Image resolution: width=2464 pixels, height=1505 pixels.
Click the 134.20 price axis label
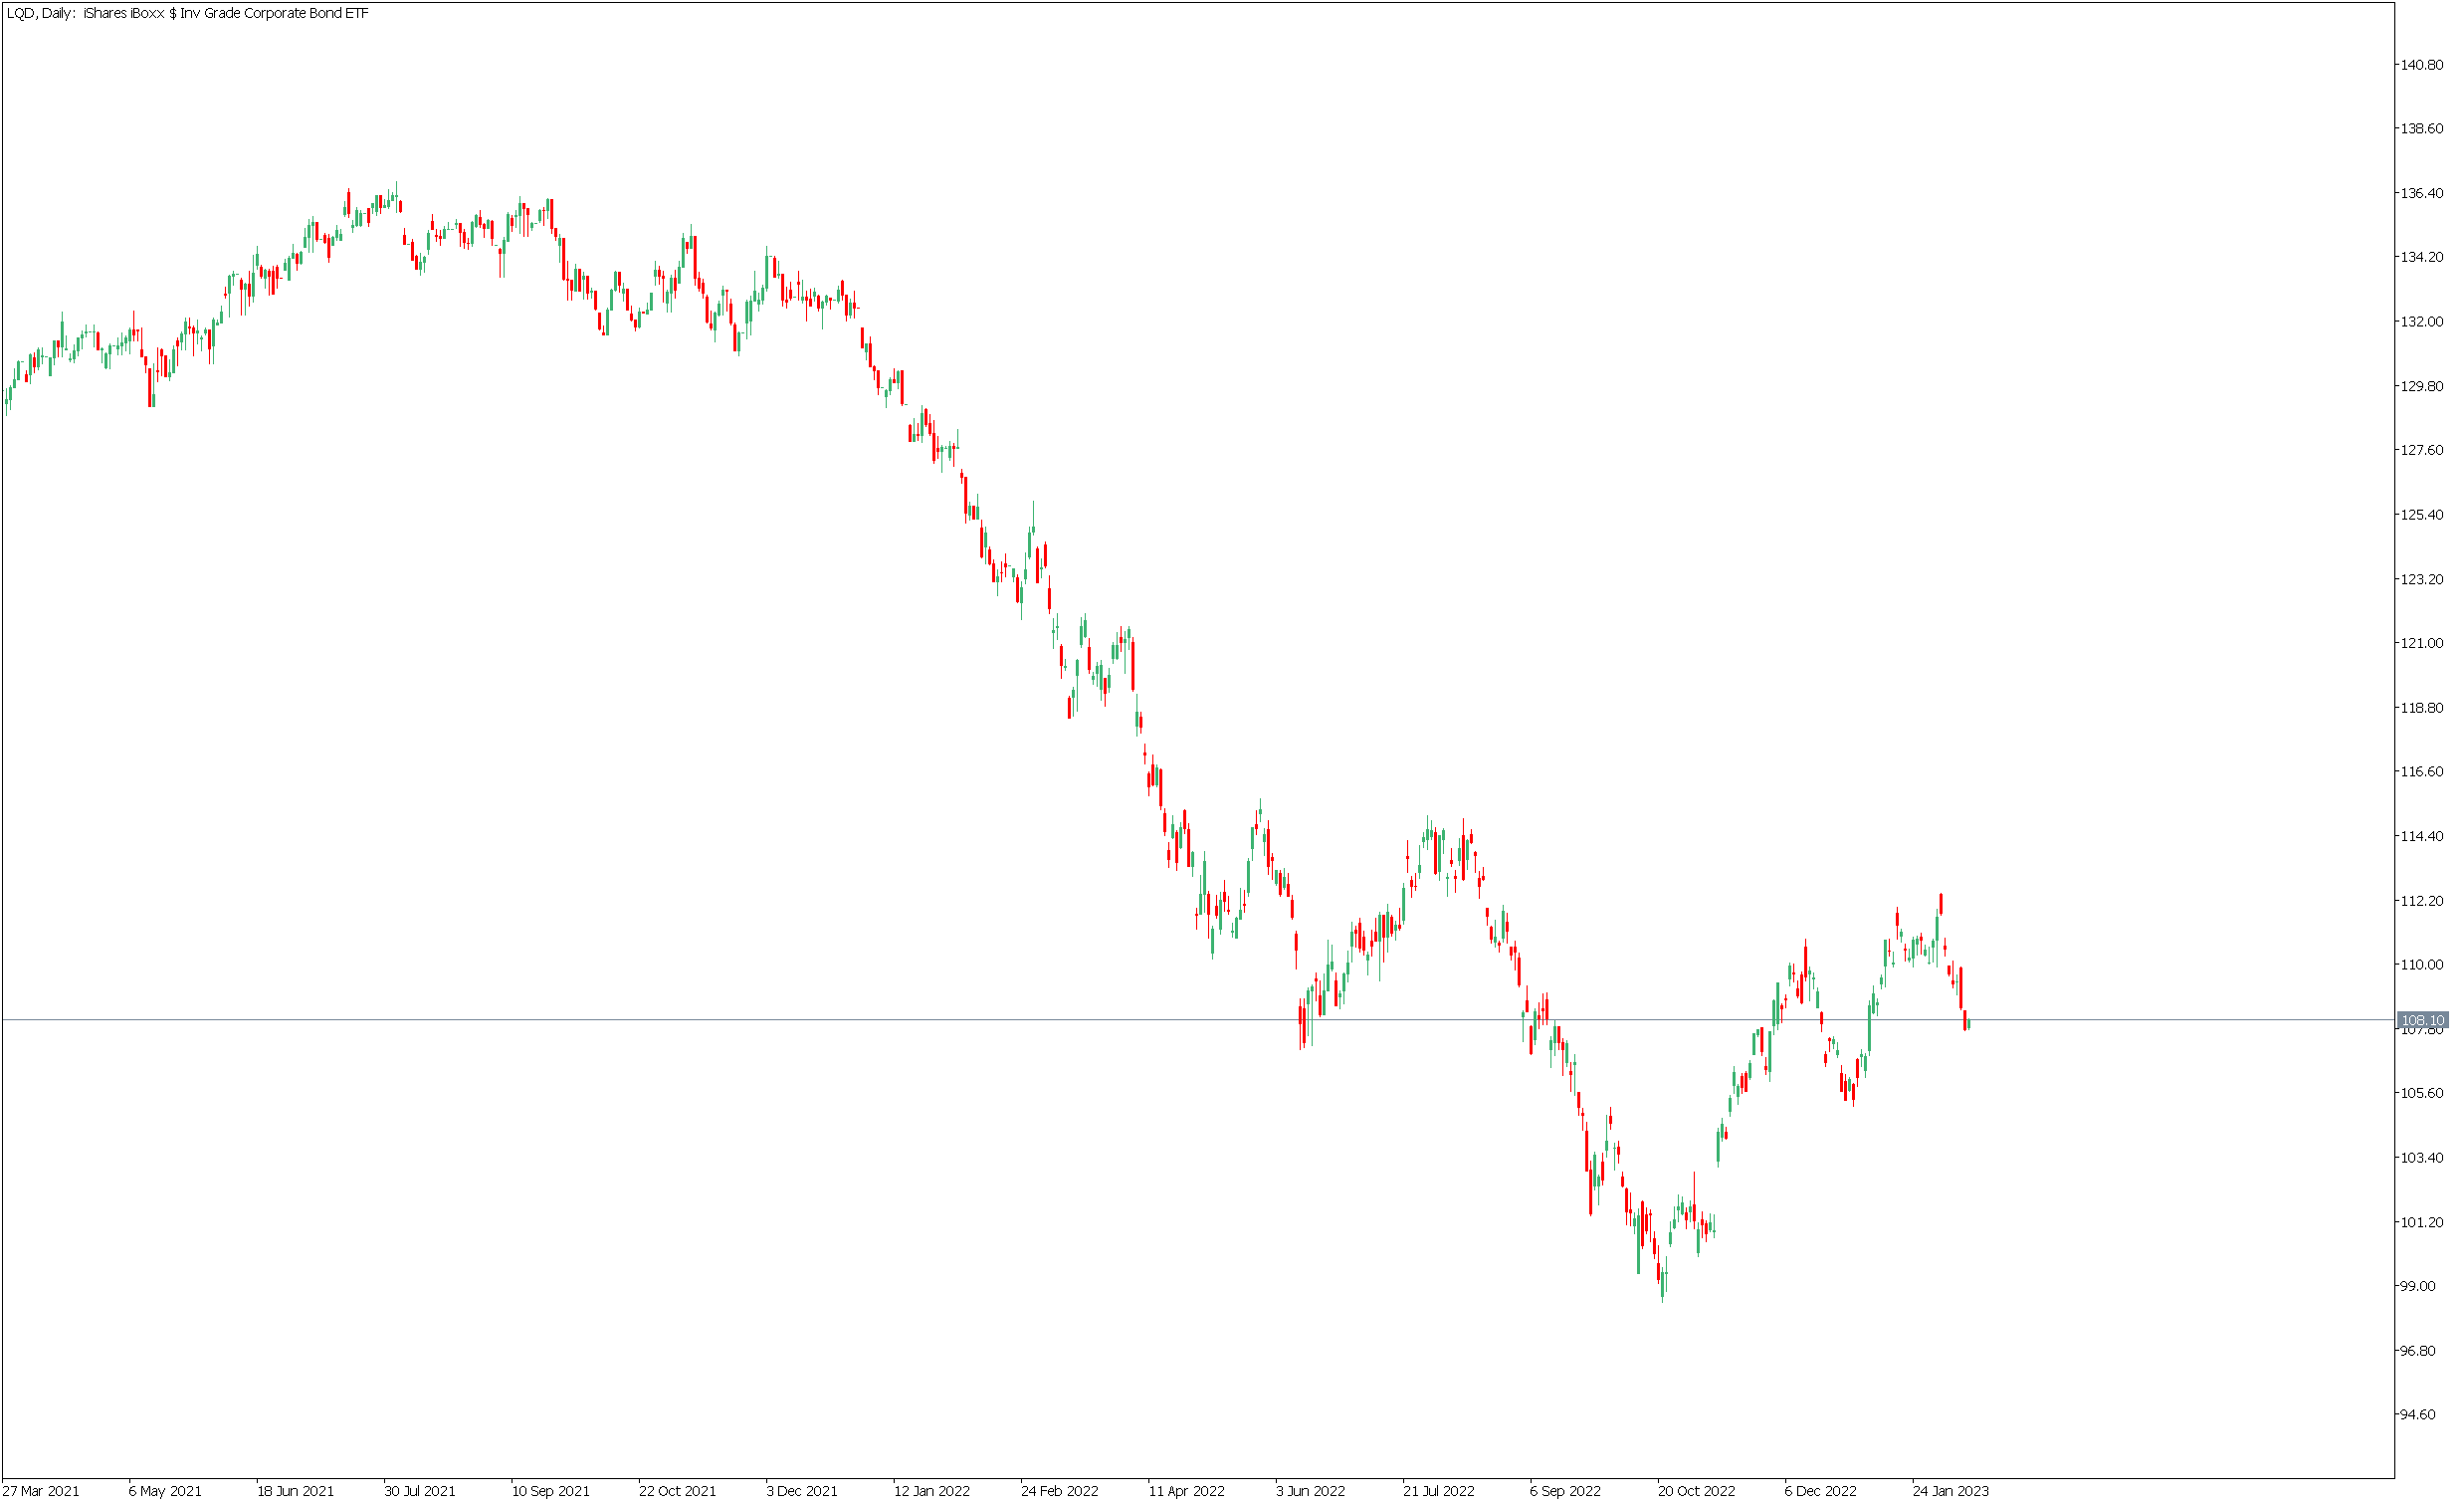click(2422, 257)
